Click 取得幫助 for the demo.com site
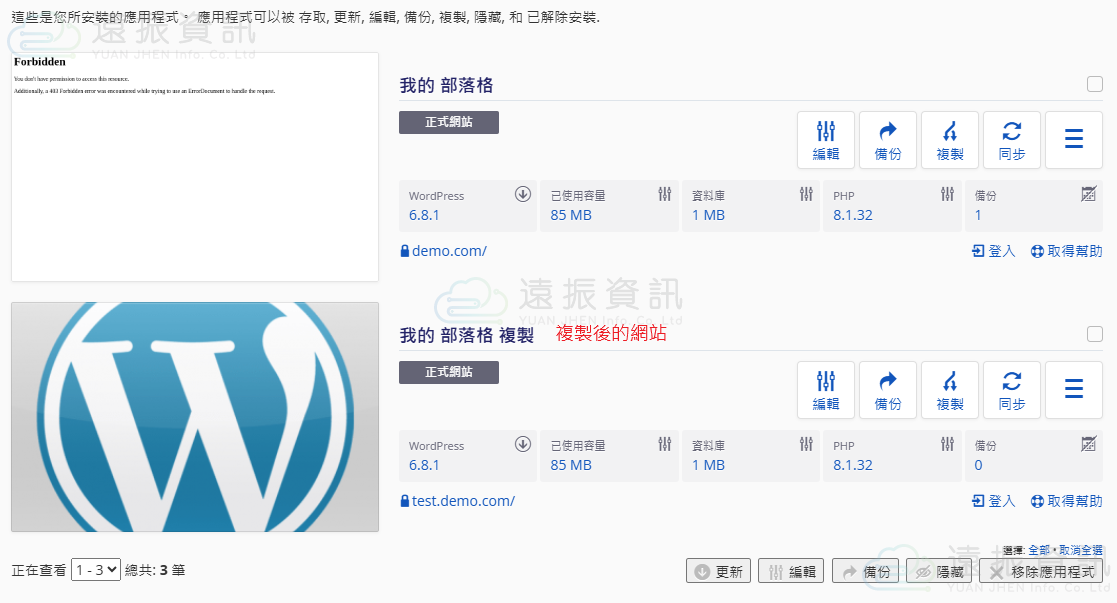This screenshot has height=603, width=1117. [1066, 251]
